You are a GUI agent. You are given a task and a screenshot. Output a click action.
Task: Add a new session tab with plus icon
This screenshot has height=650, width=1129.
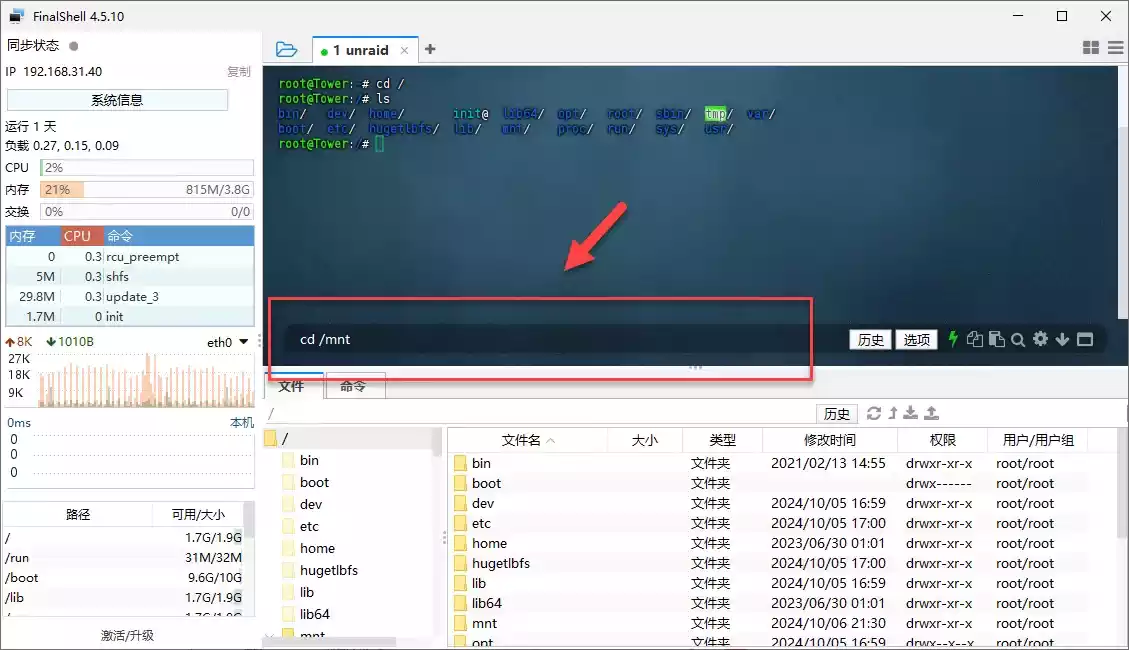430,49
